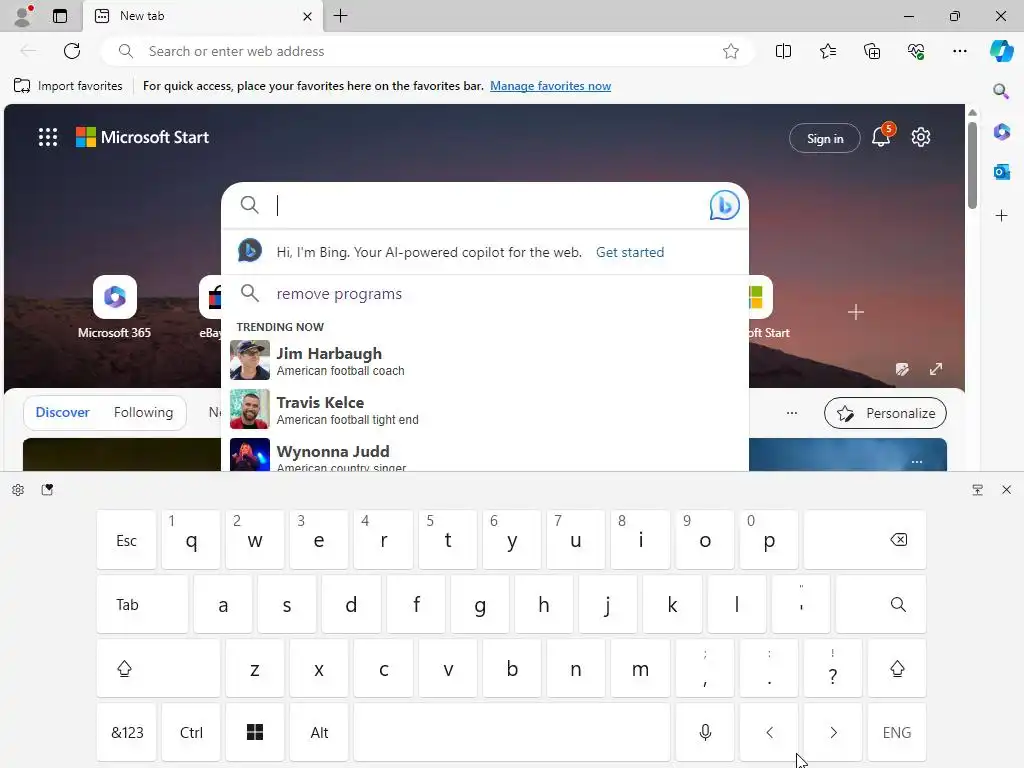Open notifications bell with 5 badge
This screenshot has width=1024, height=768.
(x=881, y=136)
